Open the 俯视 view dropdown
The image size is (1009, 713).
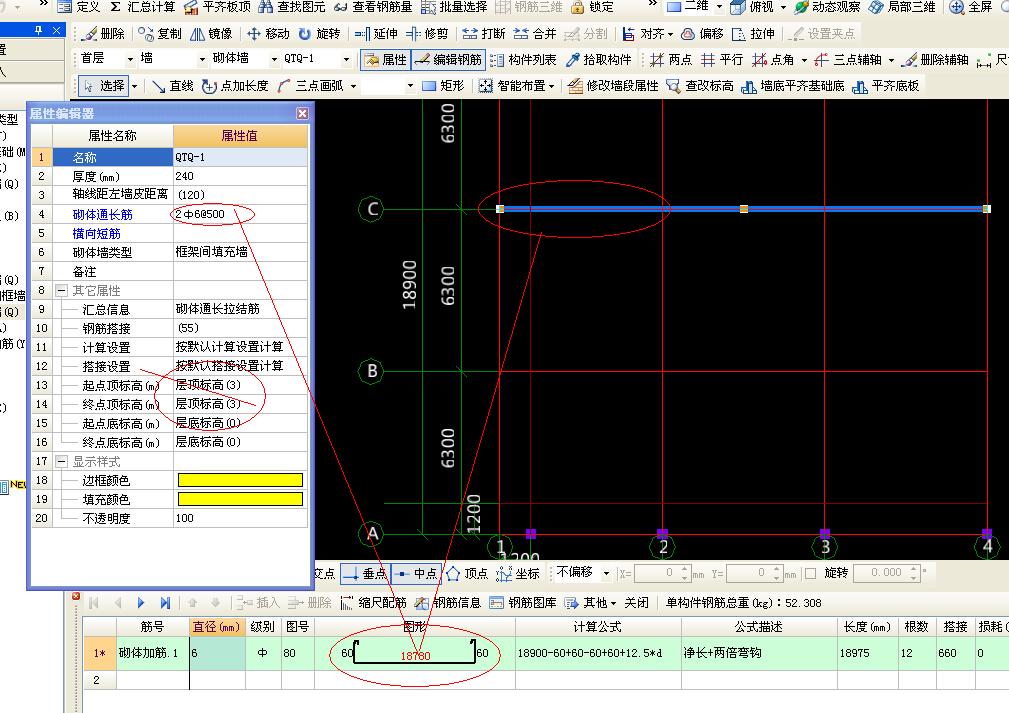[783, 7]
